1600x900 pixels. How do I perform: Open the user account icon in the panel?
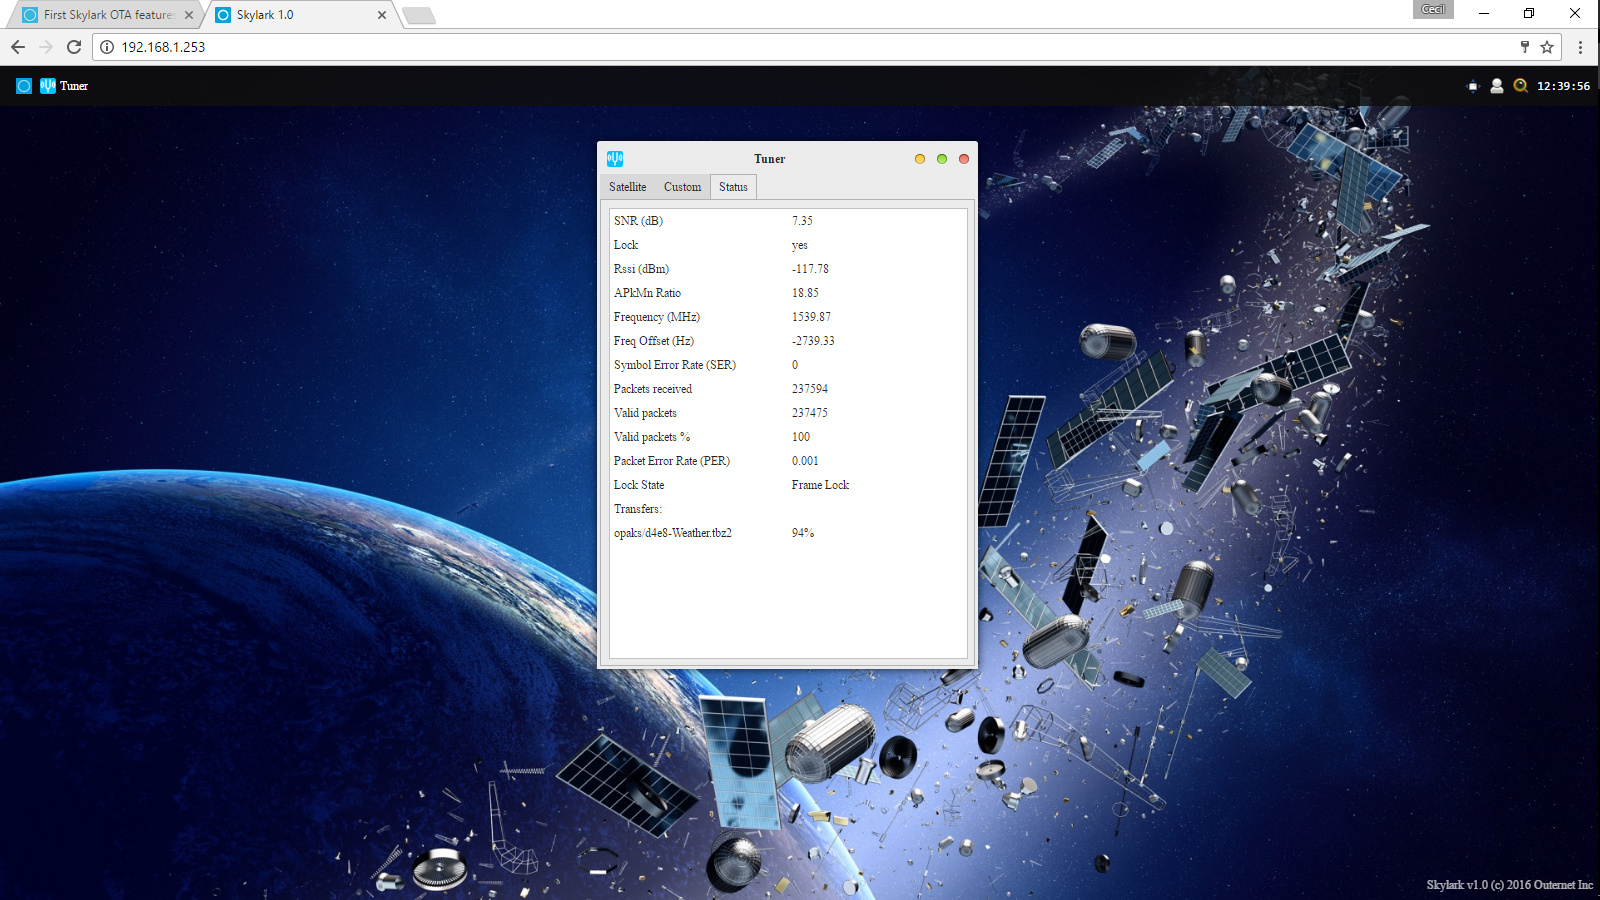point(1497,86)
